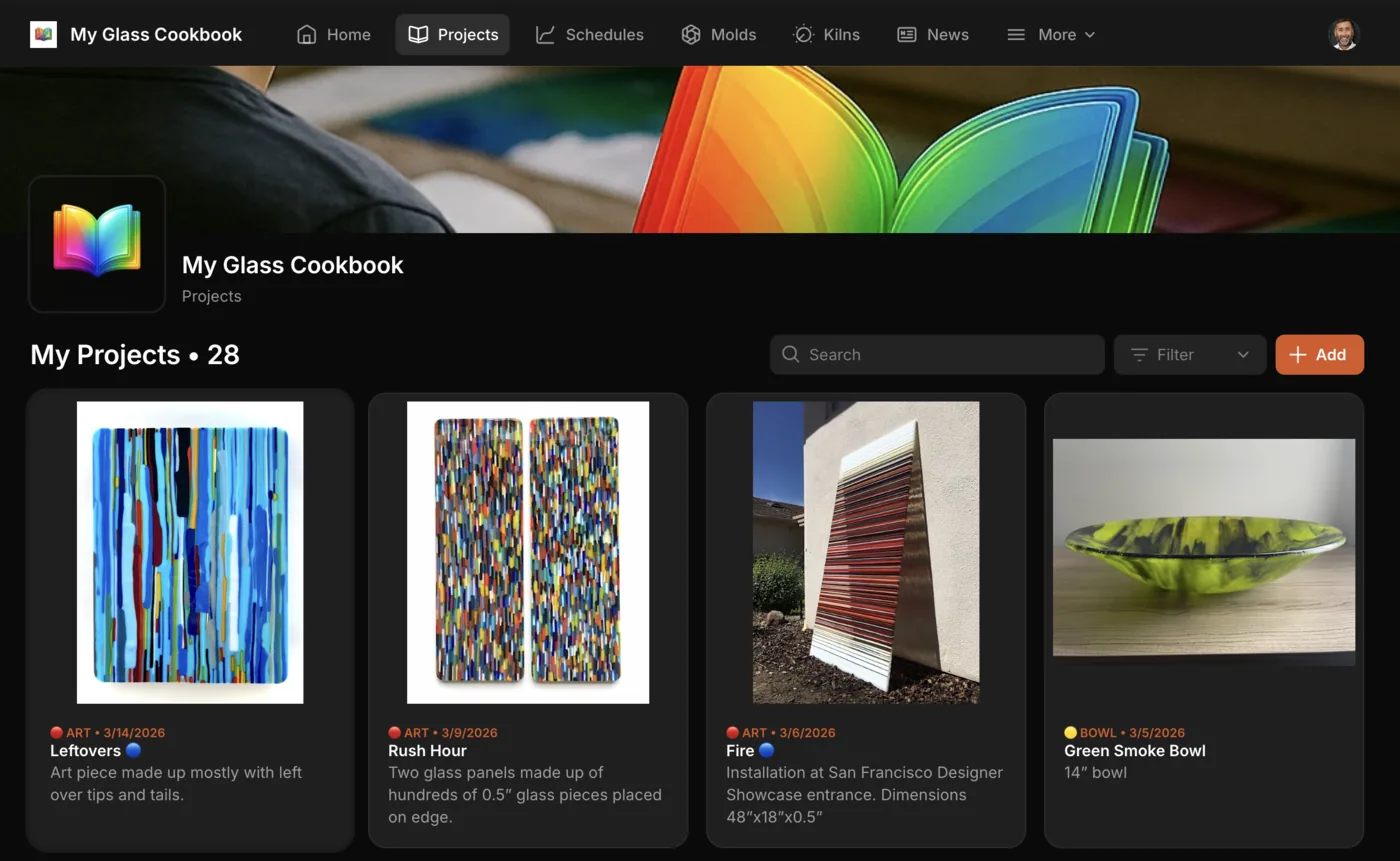The height and width of the screenshot is (861, 1400).
Task: Click the plus icon on the Add button
Action: point(1298,354)
